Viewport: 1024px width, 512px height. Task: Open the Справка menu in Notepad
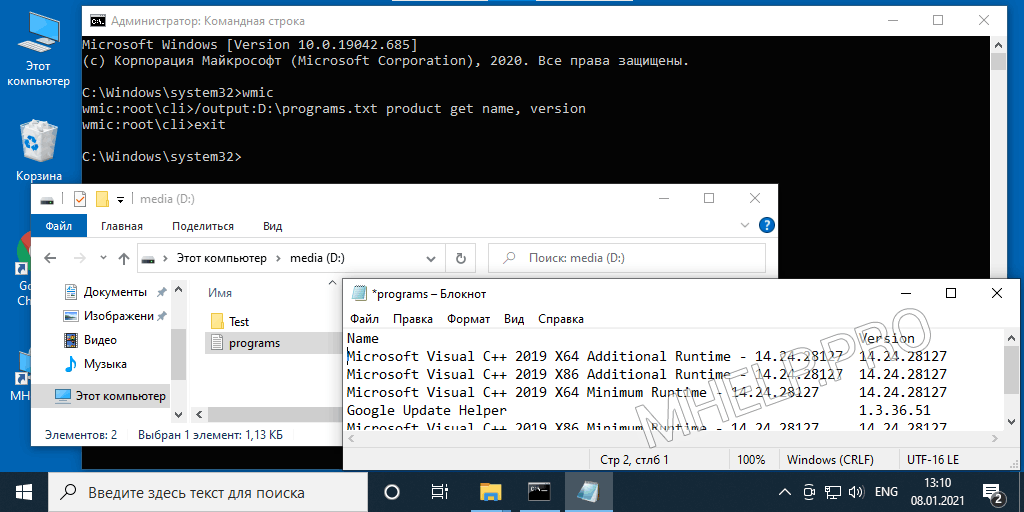tap(561, 319)
